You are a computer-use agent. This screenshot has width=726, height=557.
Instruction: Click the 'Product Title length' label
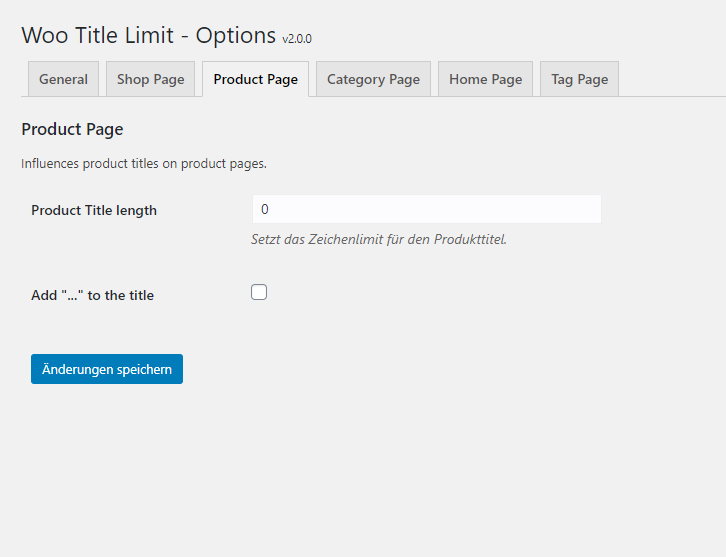[94, 211]
